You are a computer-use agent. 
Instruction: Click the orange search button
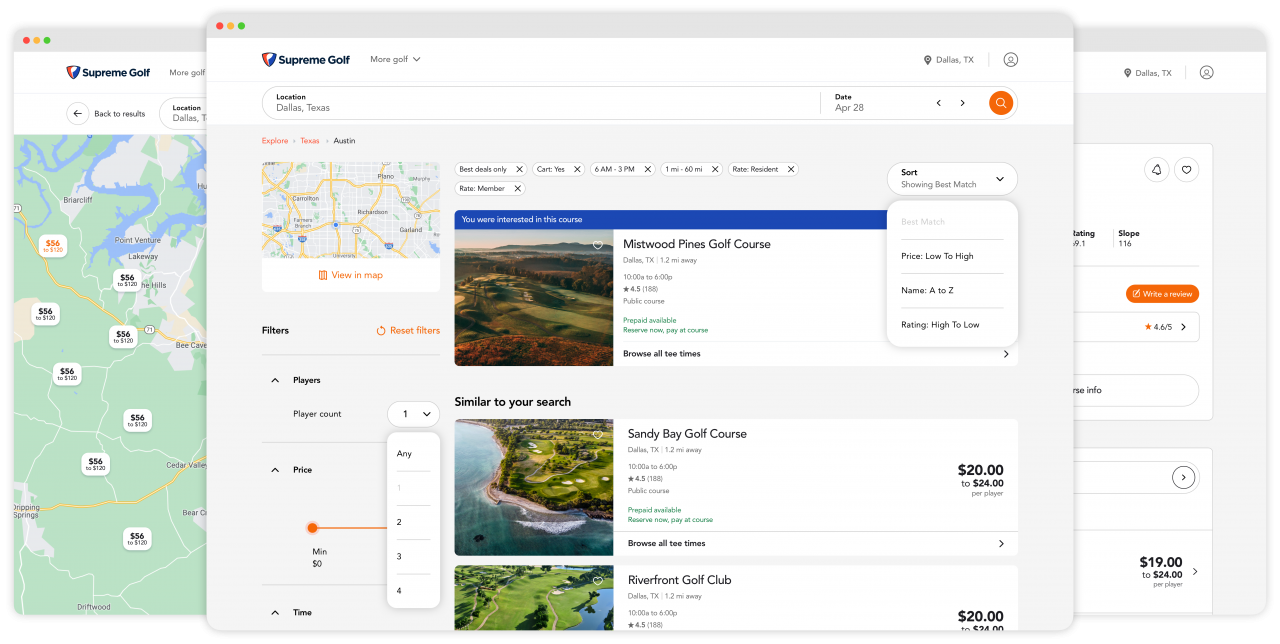[x=1001, y=103]
